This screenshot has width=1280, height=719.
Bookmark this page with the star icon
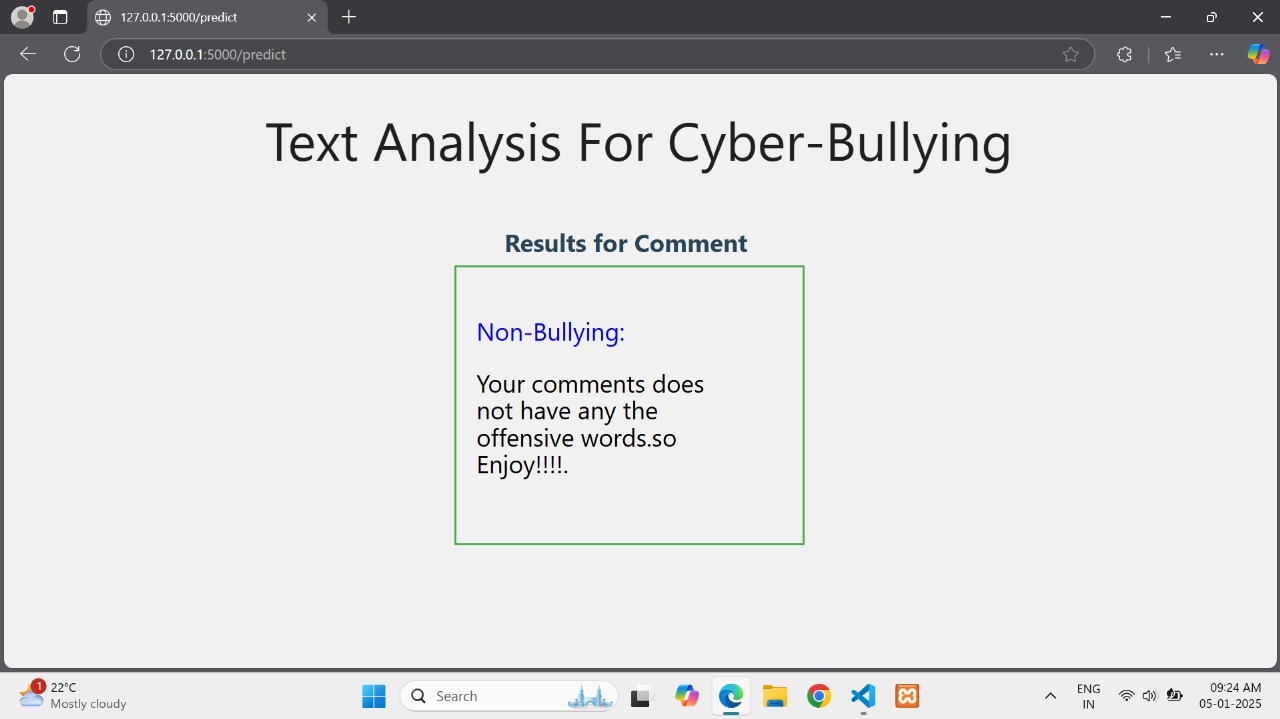(x=1070, y=55)
